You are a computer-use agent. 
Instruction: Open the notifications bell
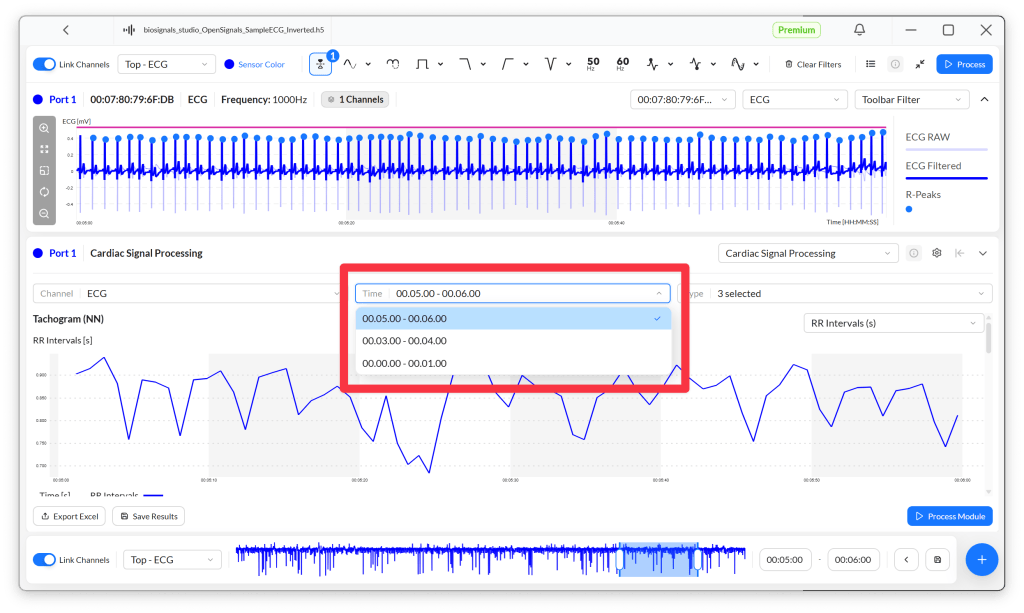tap(859, 29)
